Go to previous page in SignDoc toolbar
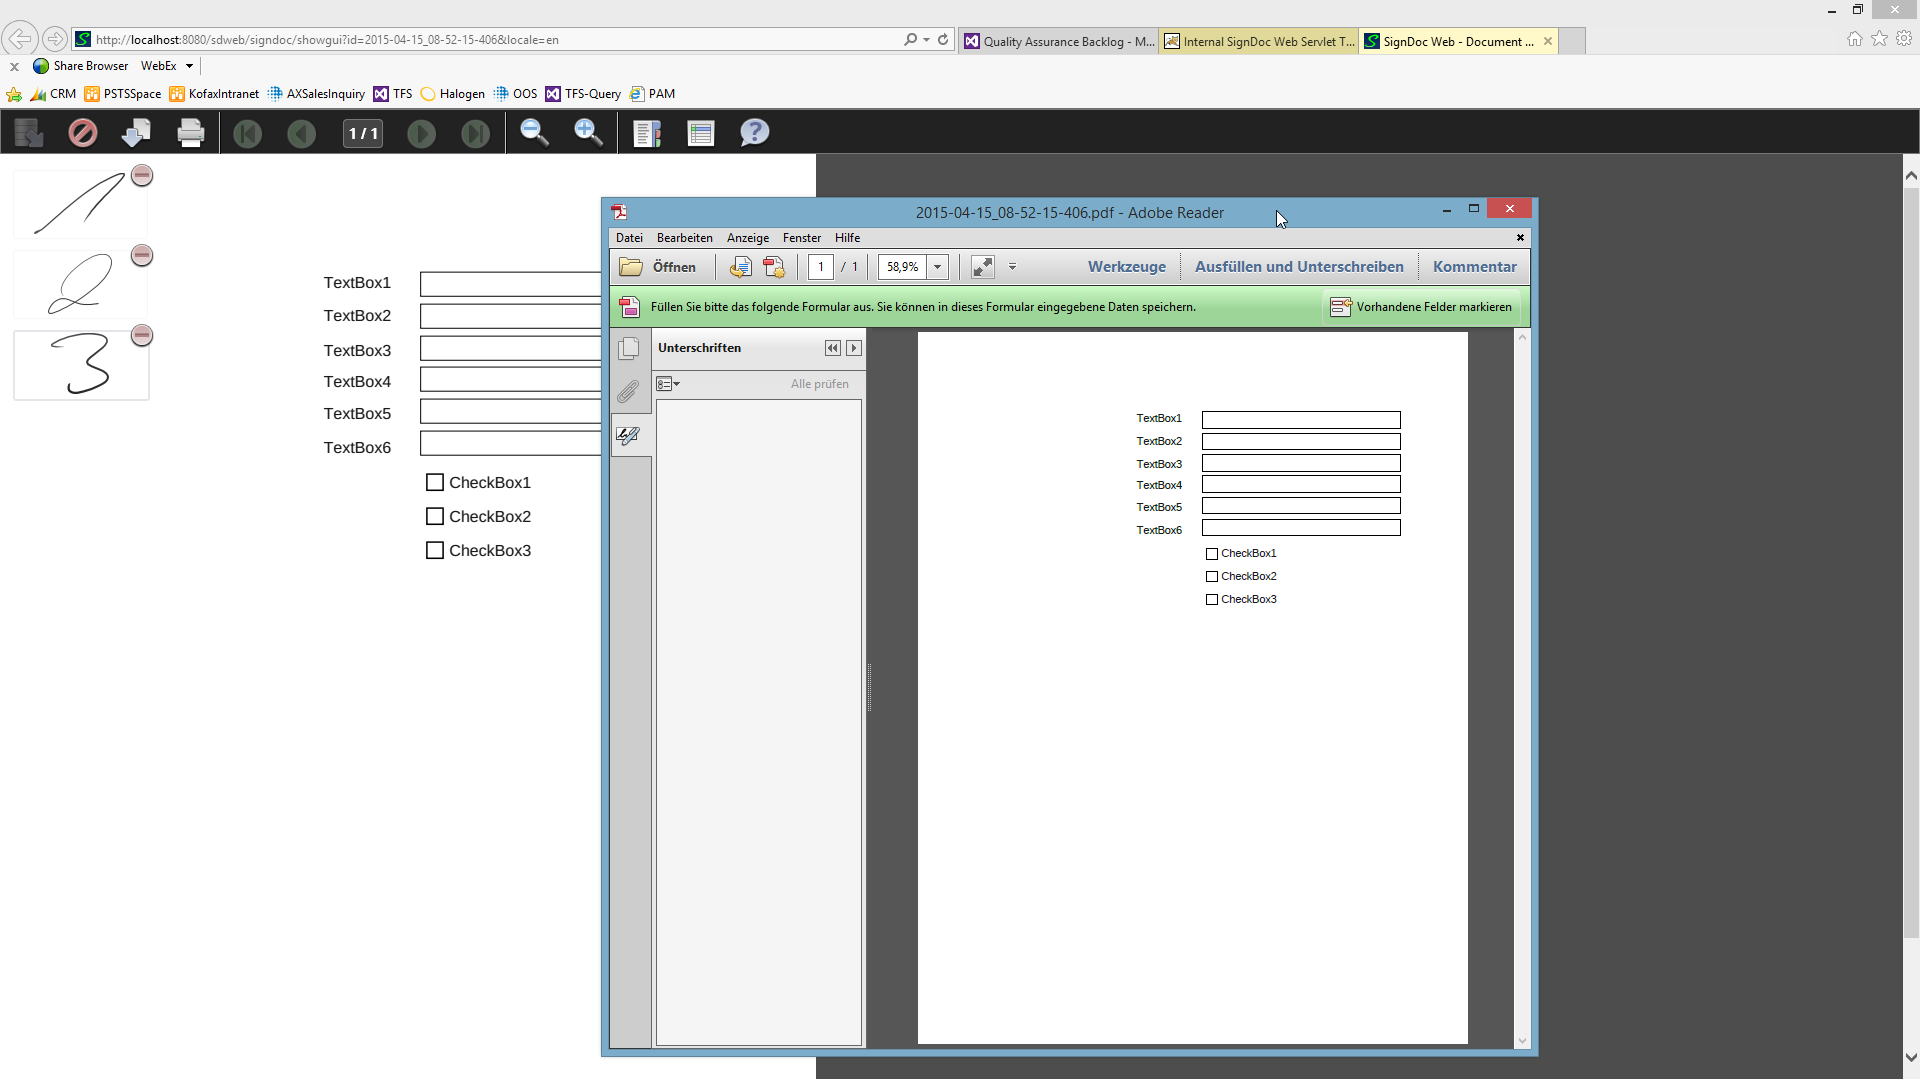Viewport: 1920px width, 1079px height. tap(301, 133)
